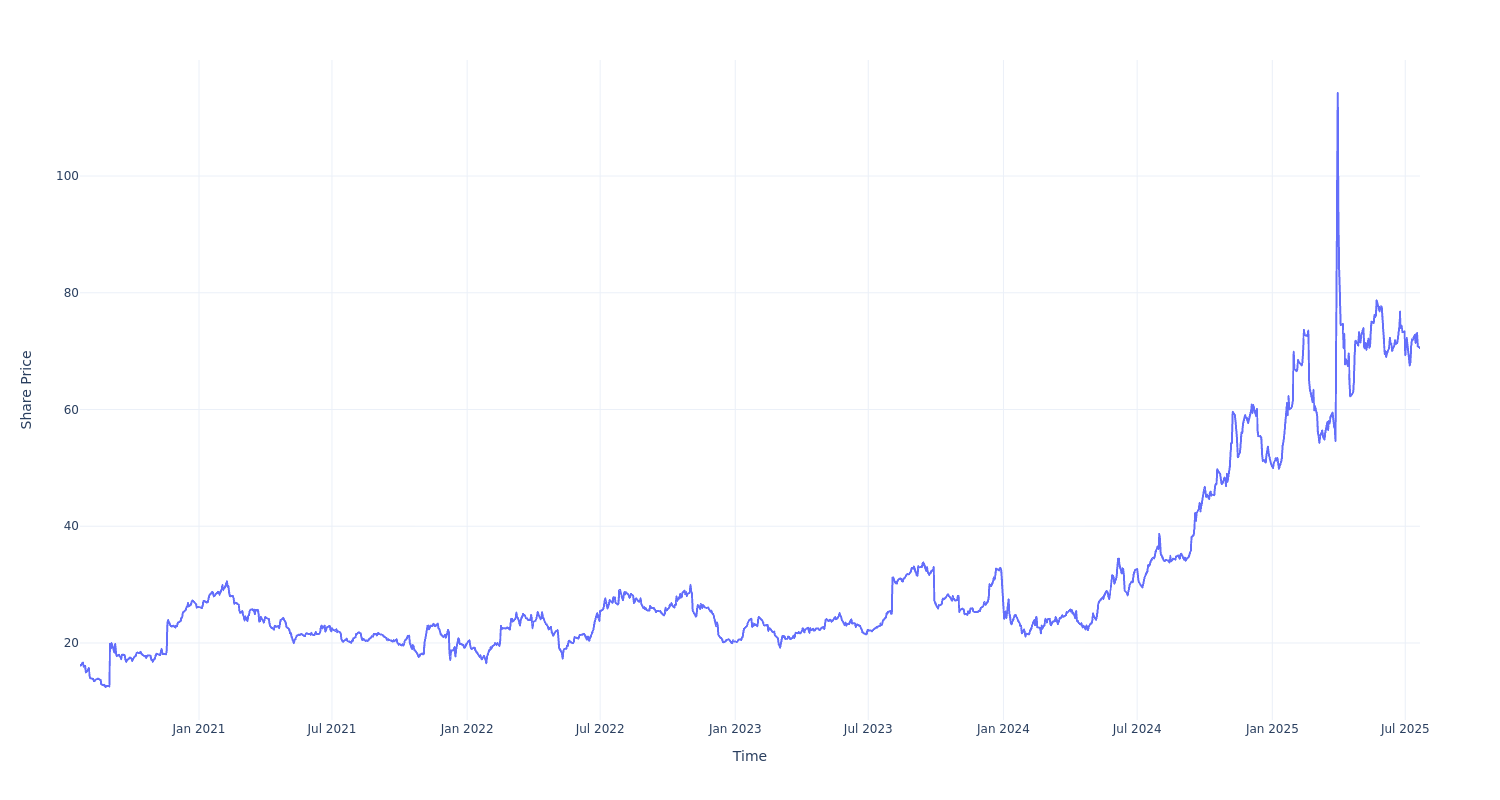Click the Jul 2022 x-axis label
This screenshot has width=1500, height=800.
[600, 729]
